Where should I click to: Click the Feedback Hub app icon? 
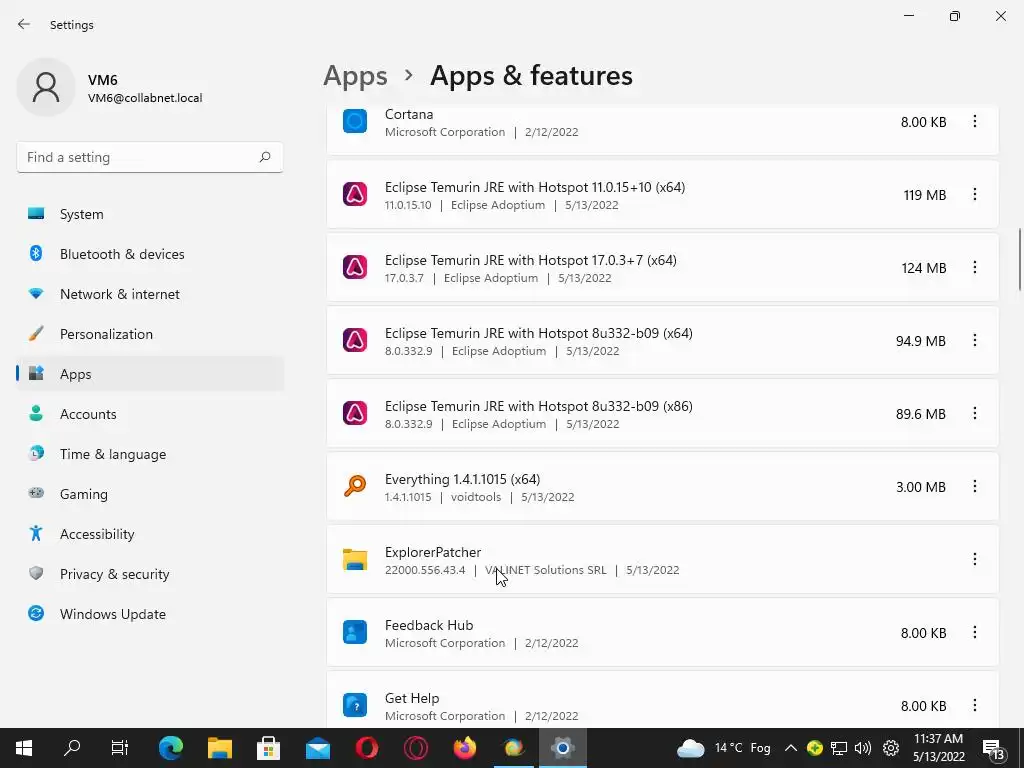coord(355,633)
